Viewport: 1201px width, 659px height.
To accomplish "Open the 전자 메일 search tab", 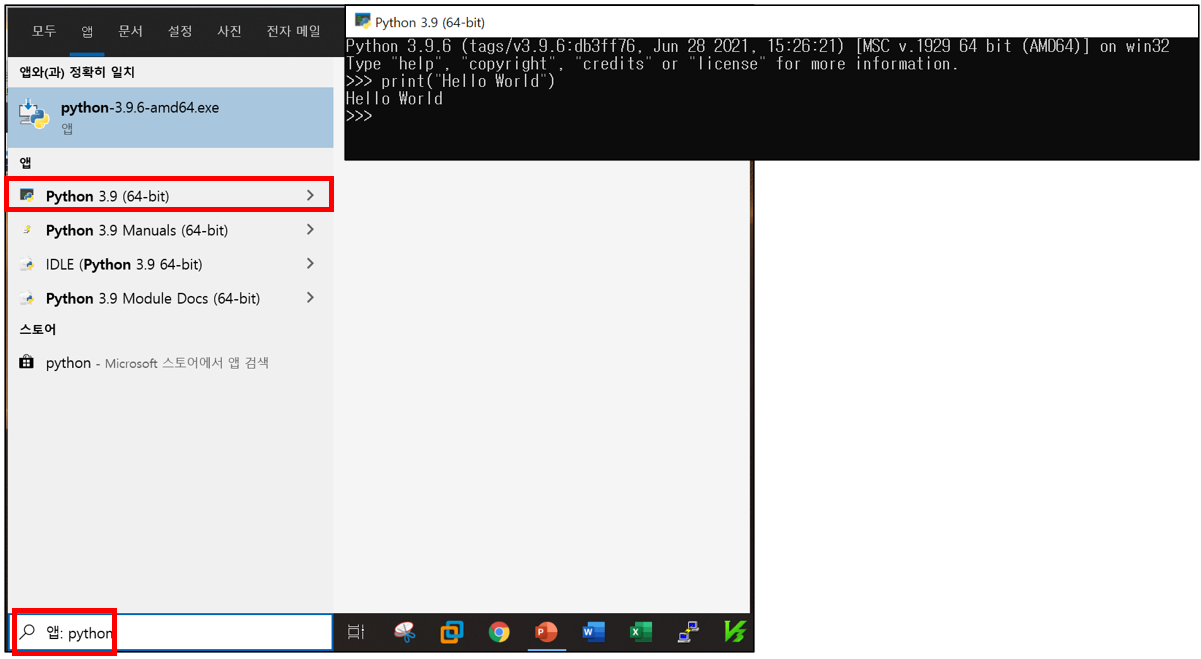I will coord(293,31).
